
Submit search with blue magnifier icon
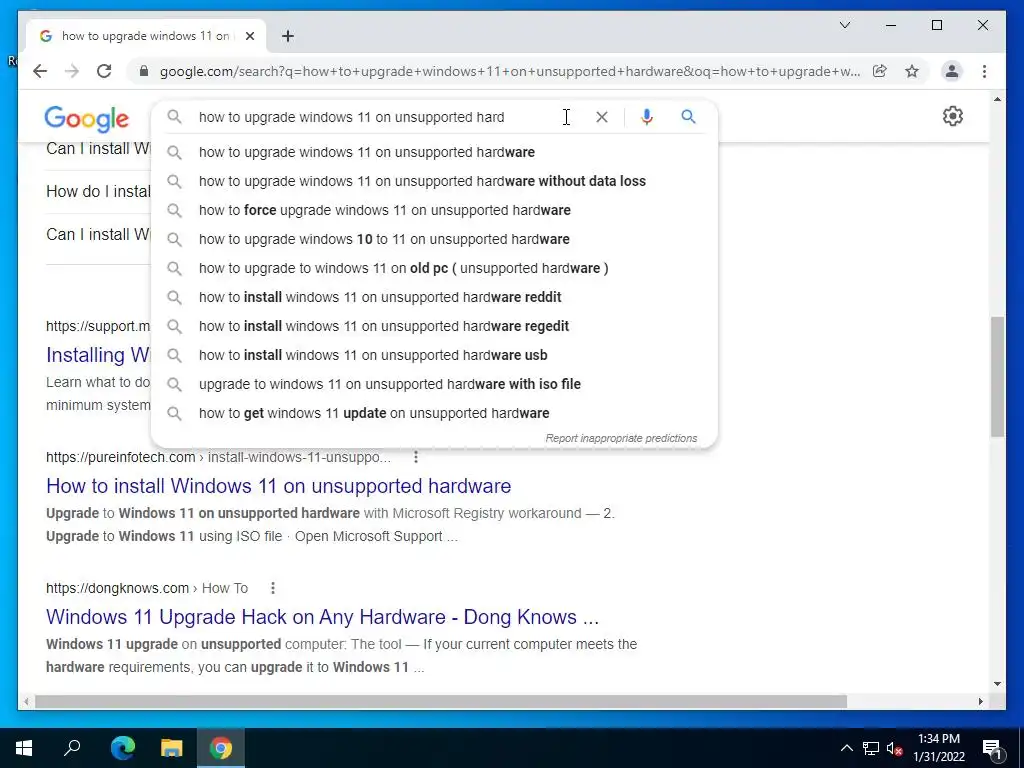pyautogui.click(x=688, y=117)
